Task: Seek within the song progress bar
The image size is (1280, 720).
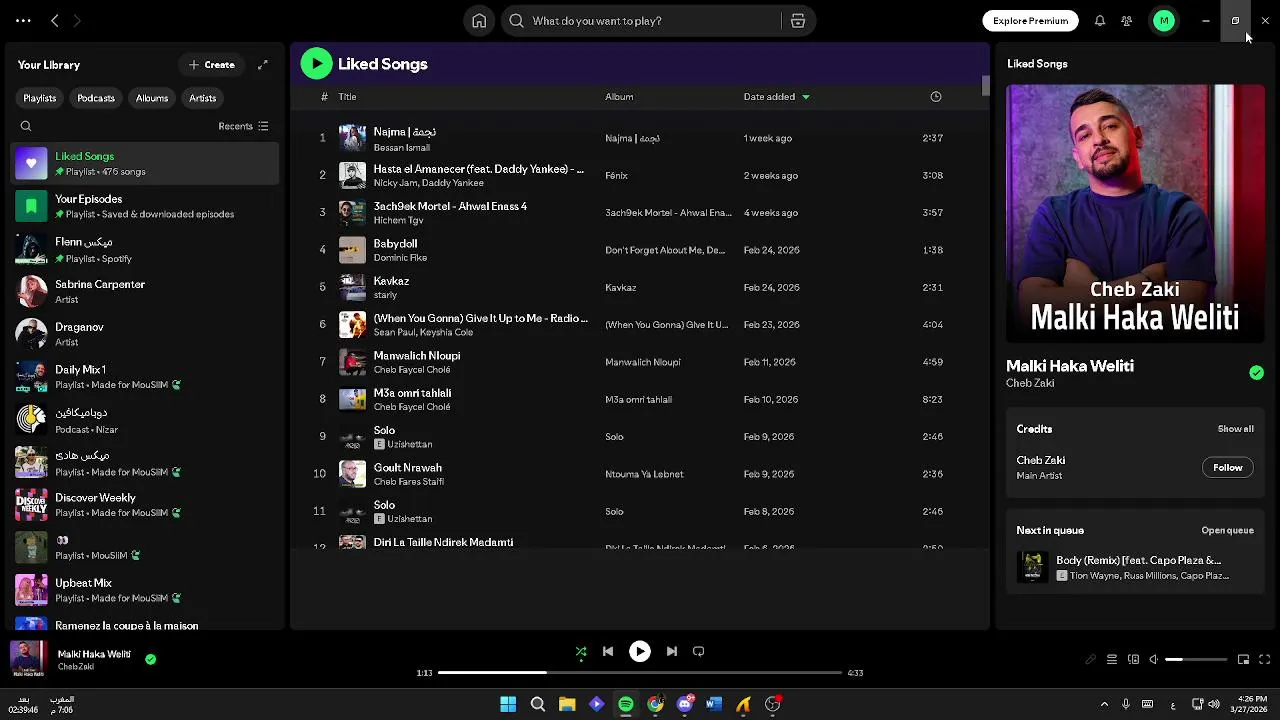Action: coord(640,673)
